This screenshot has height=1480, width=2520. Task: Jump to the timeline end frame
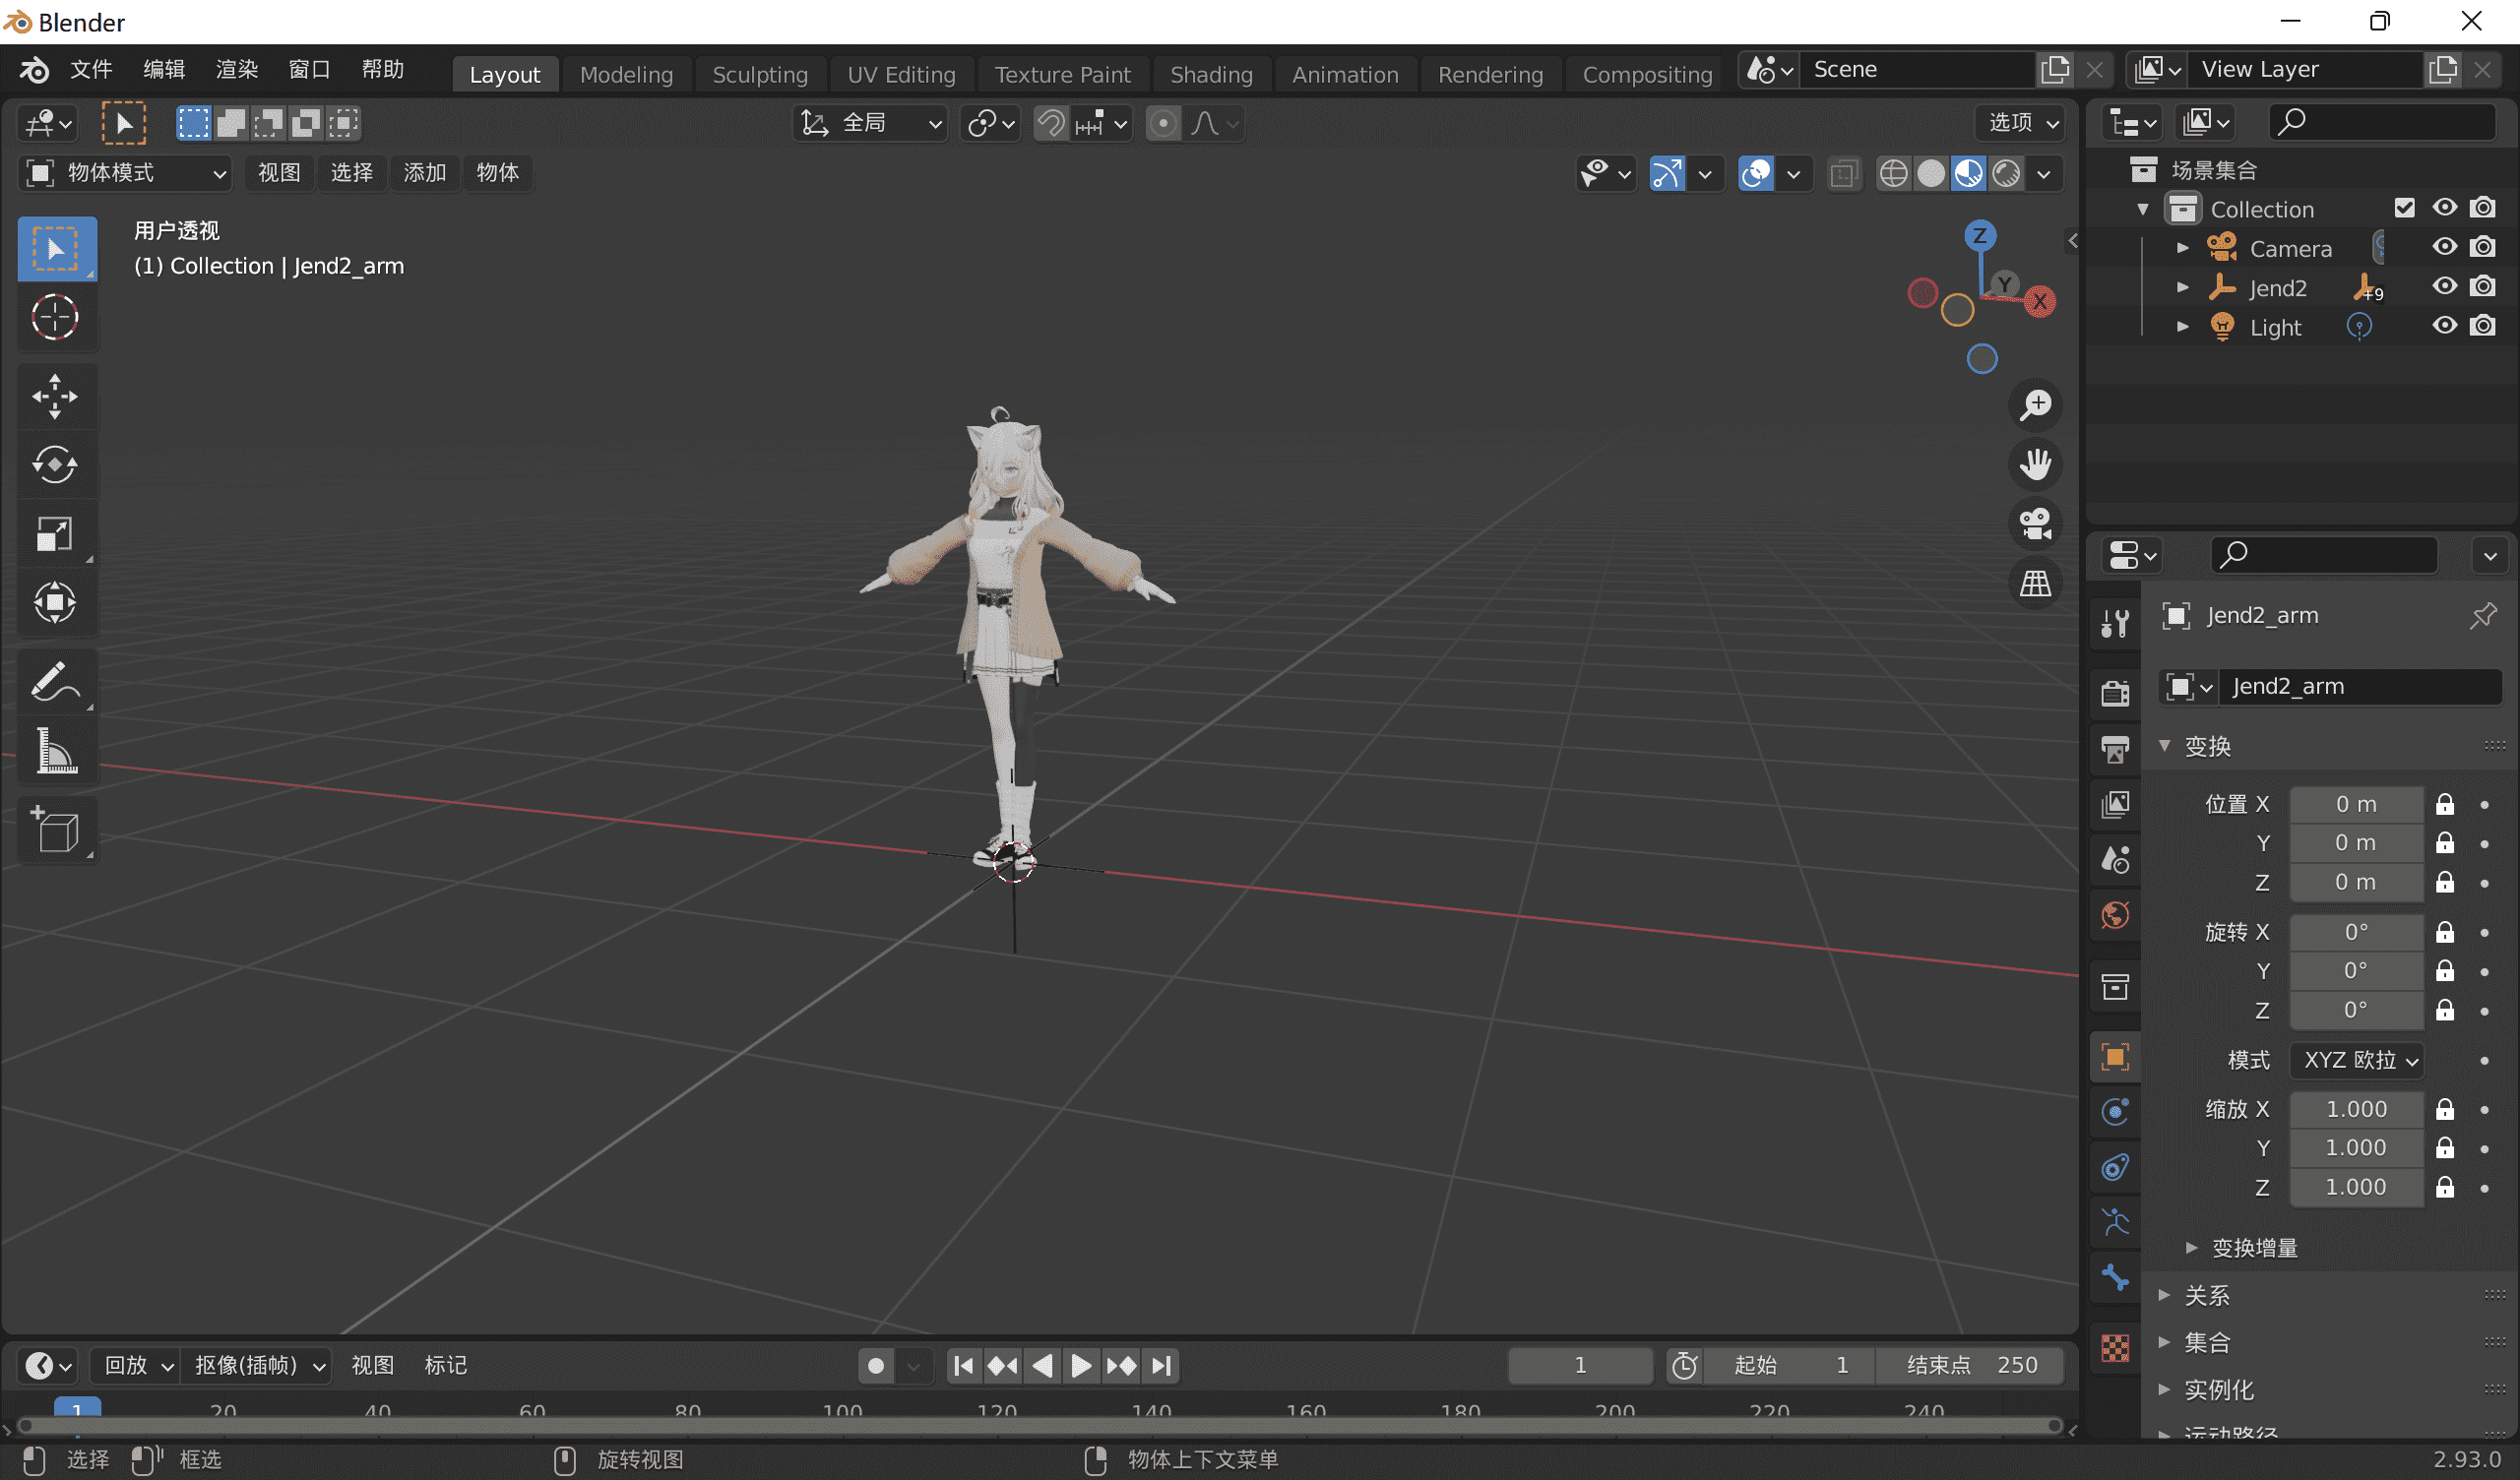[1160, 1365]
